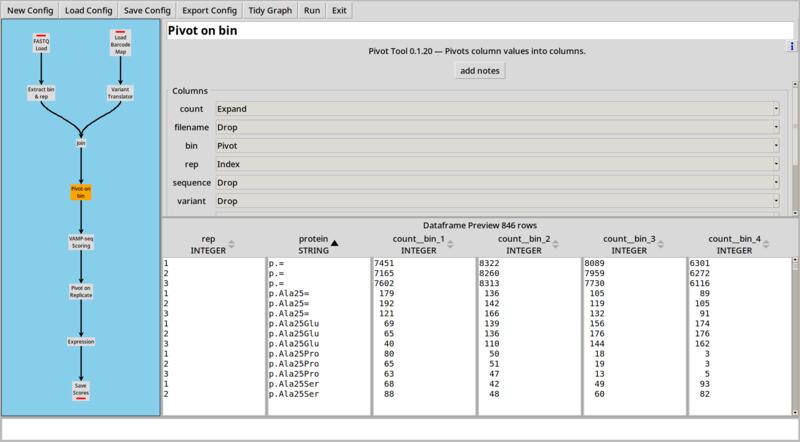Click the 8313 count cell

(x=489, y=283)
